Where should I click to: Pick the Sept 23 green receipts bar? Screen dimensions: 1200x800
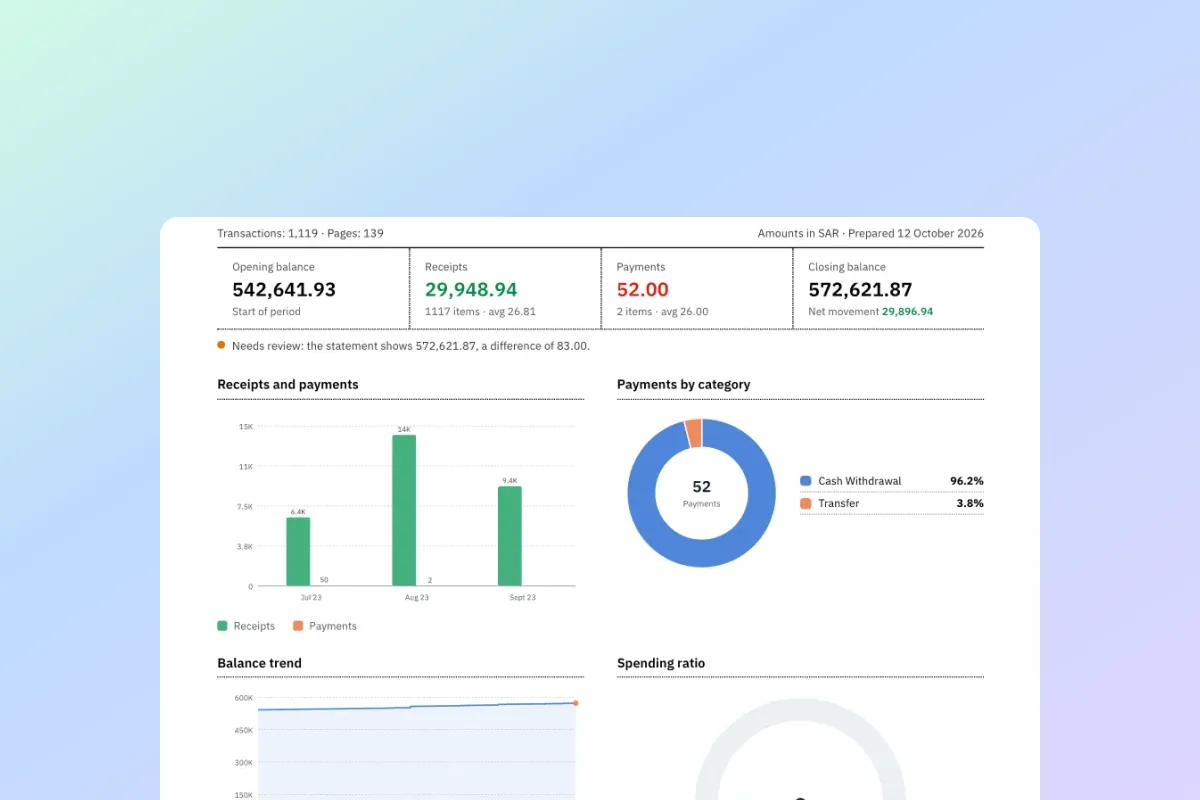[510, 536]
